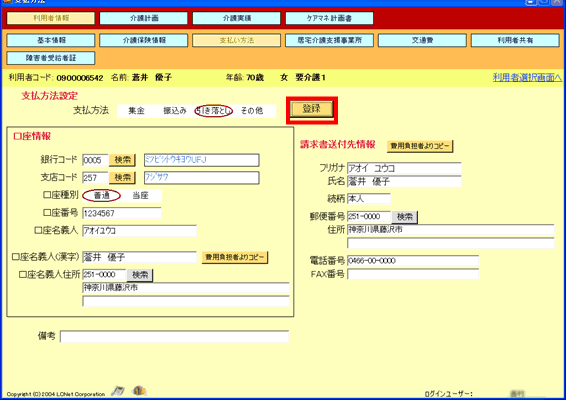Image resolution: width=567 pixels, height=401 pixels.
Task: Search by bank code with 検索
Action: [123, 160]
